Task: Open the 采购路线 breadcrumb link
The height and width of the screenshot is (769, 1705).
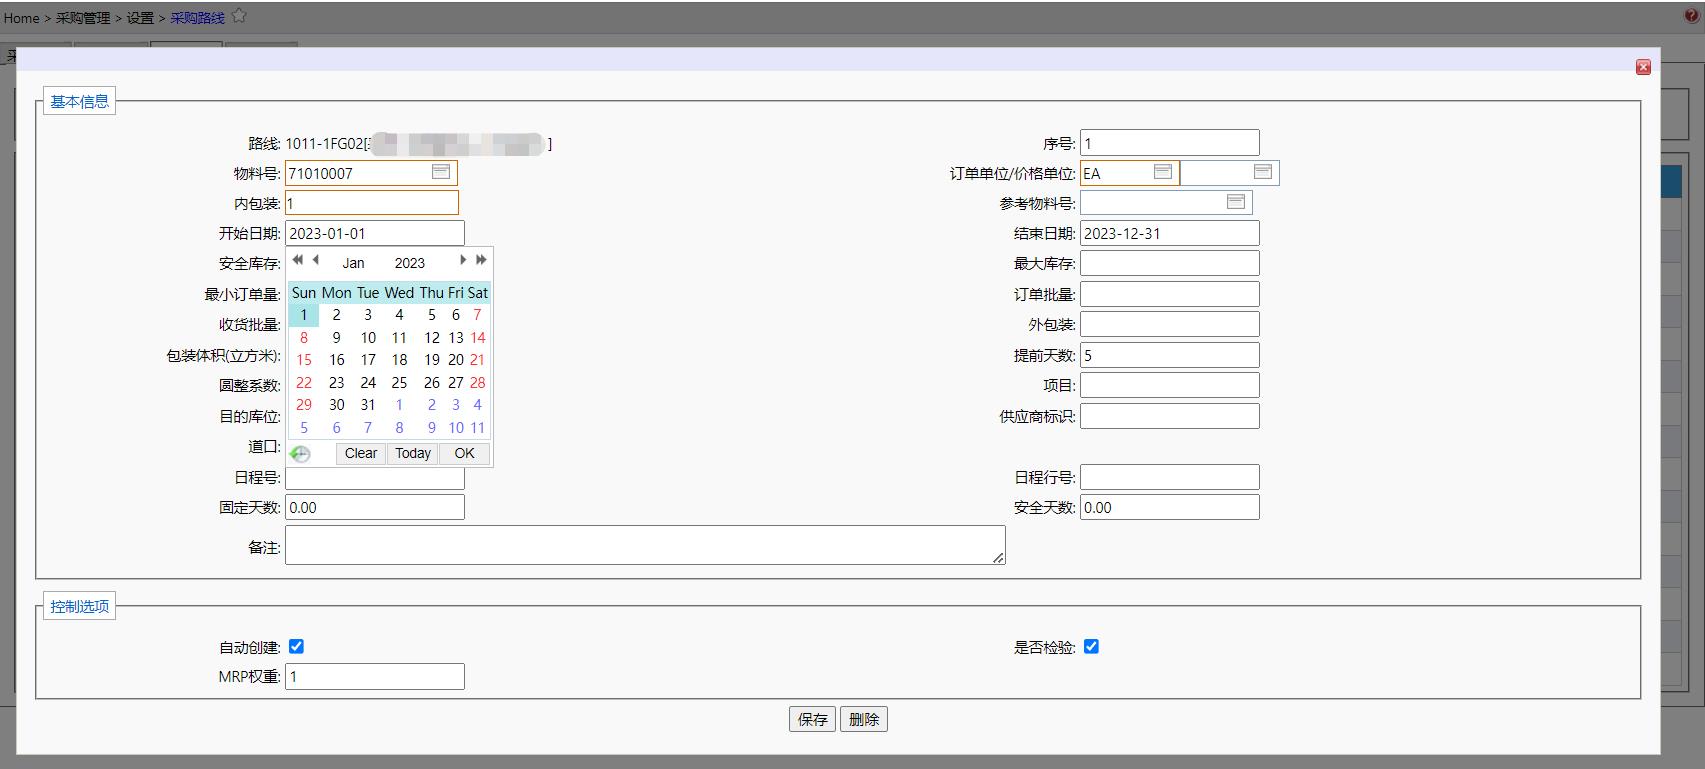Action: pyautogui.click(x=197, y=18)
